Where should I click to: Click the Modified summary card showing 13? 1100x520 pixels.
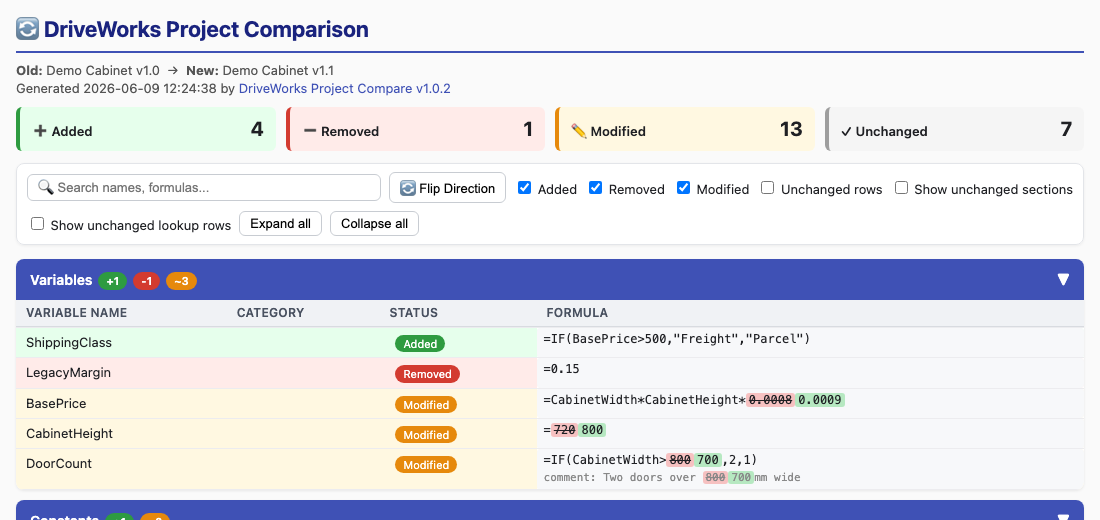tap(685, 129)
